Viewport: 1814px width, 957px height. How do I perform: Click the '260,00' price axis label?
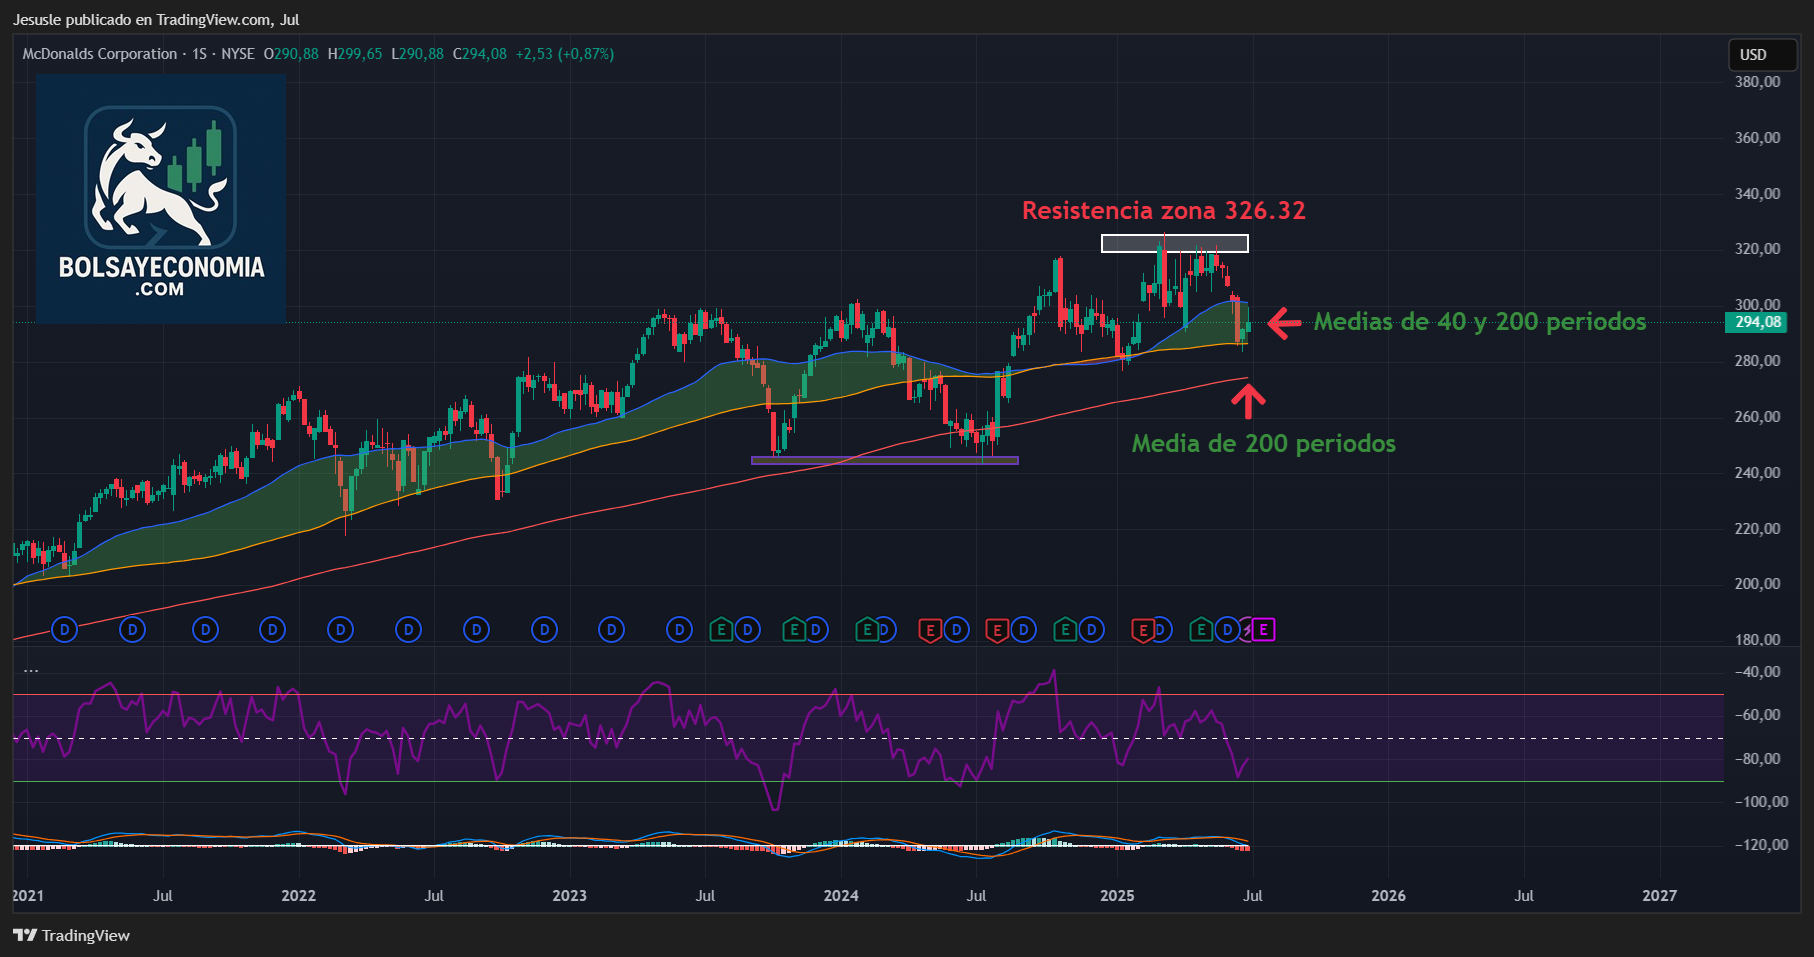(1758, 416)
